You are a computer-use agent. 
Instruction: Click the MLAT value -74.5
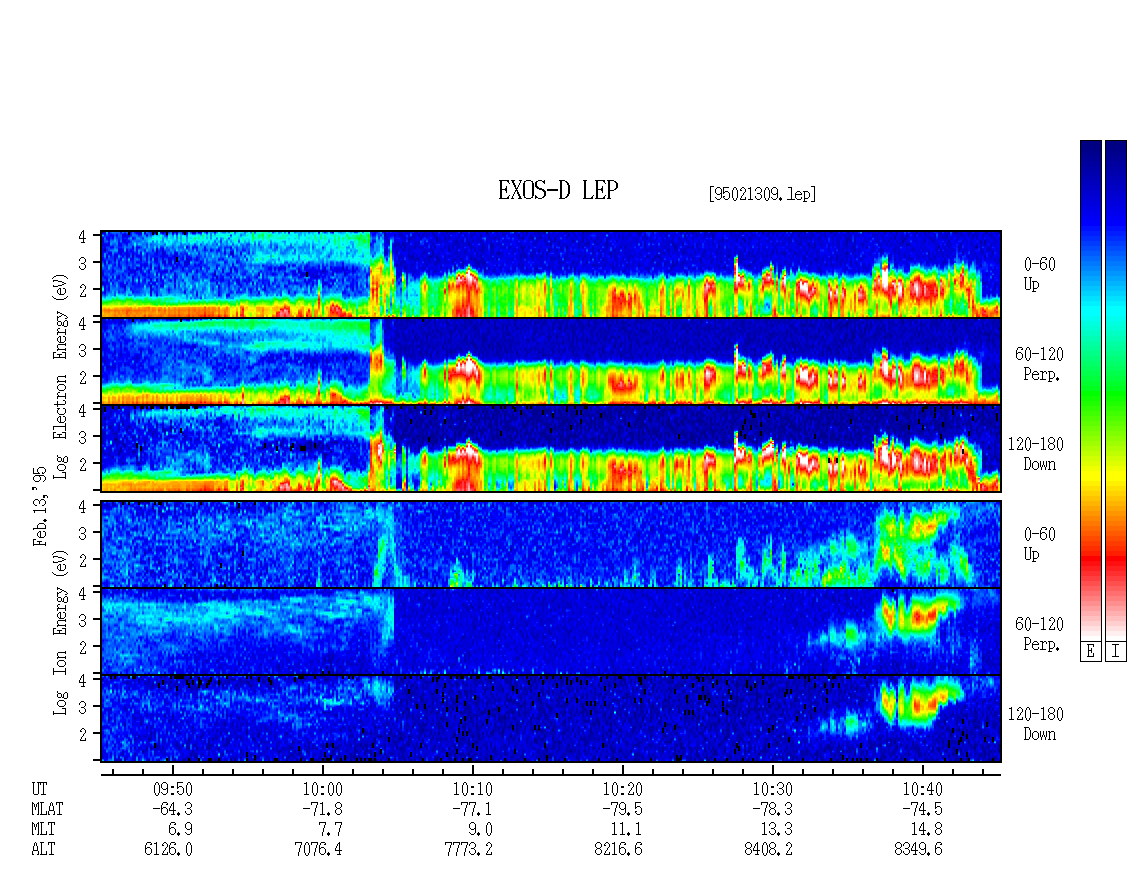(x=922, y=809)
